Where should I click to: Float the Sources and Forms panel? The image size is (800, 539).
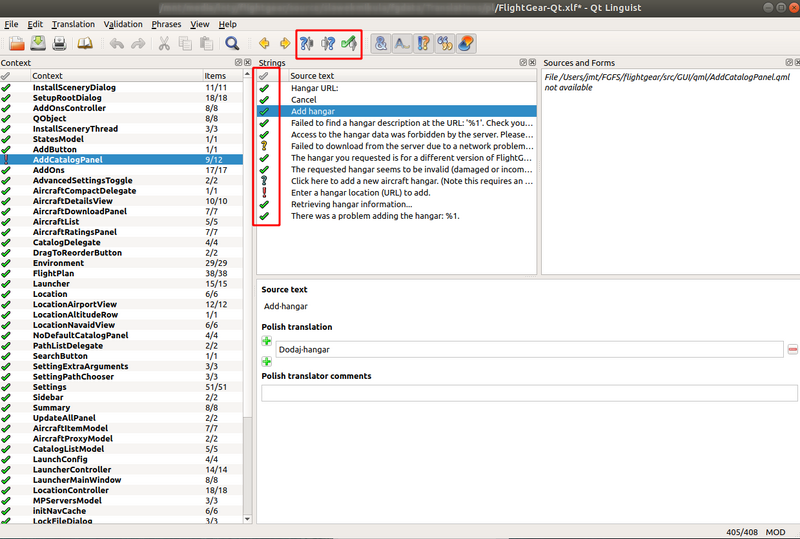[789, 62]
